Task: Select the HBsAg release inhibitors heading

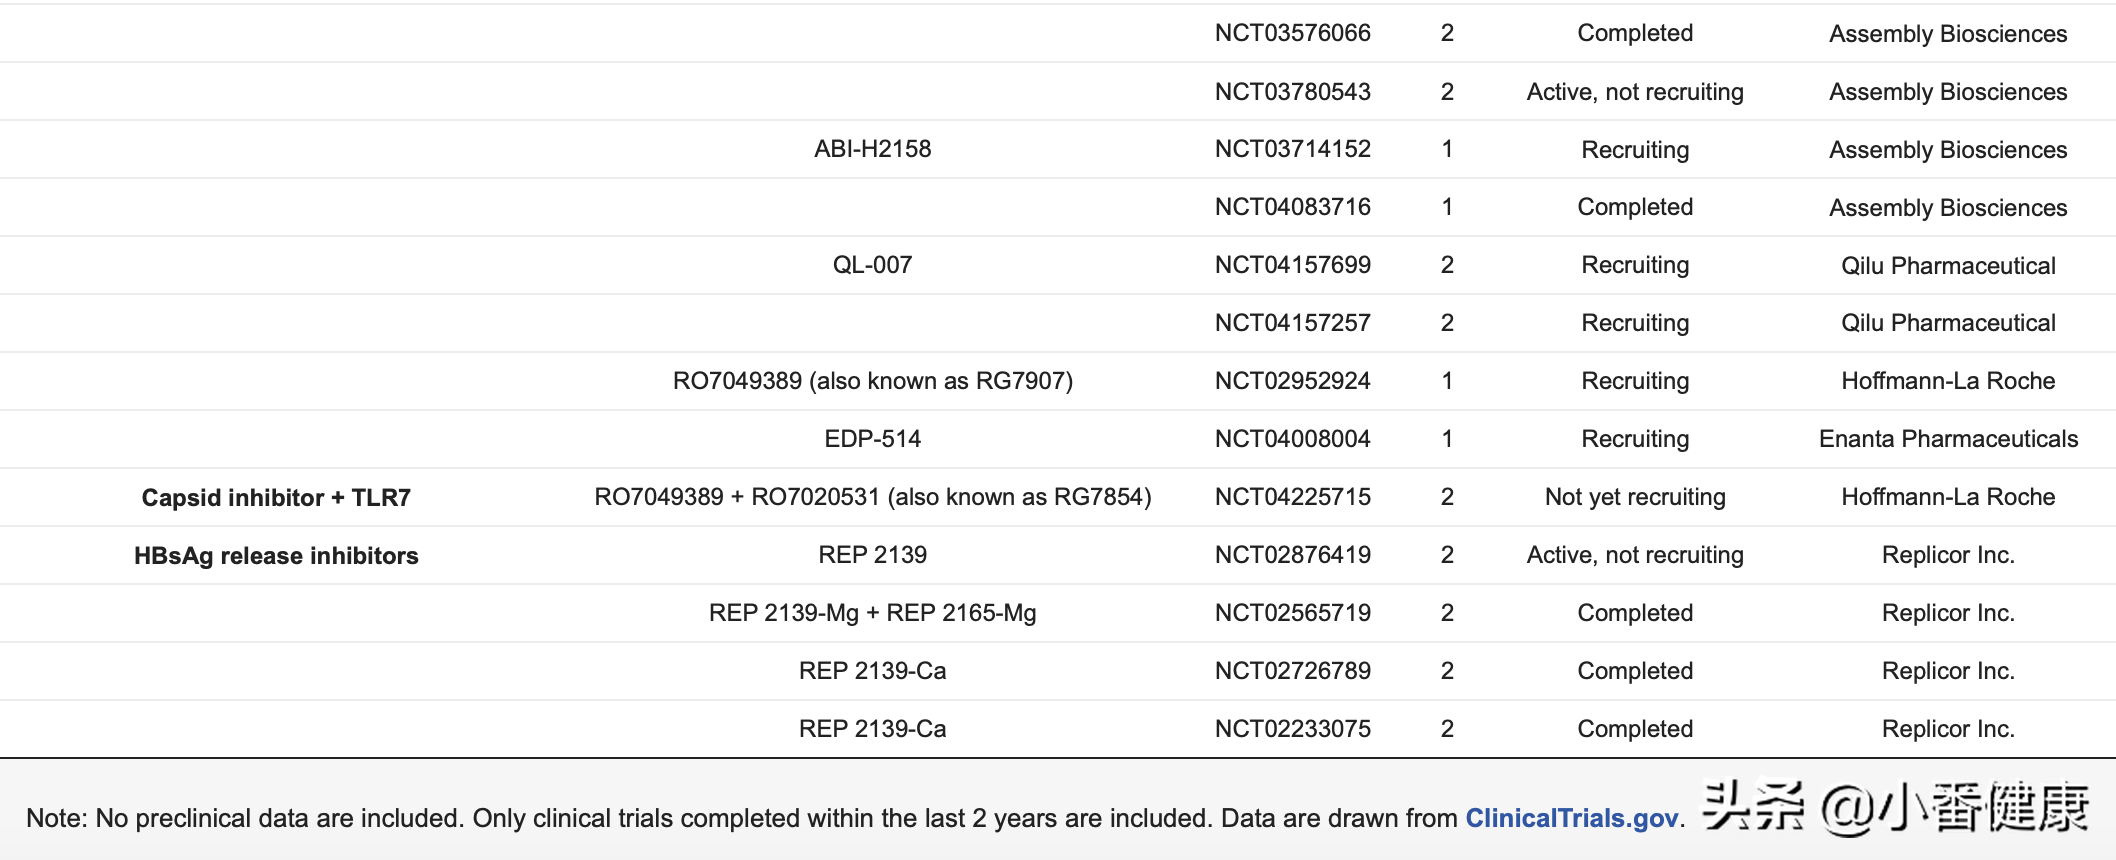Action: point(276,556)
